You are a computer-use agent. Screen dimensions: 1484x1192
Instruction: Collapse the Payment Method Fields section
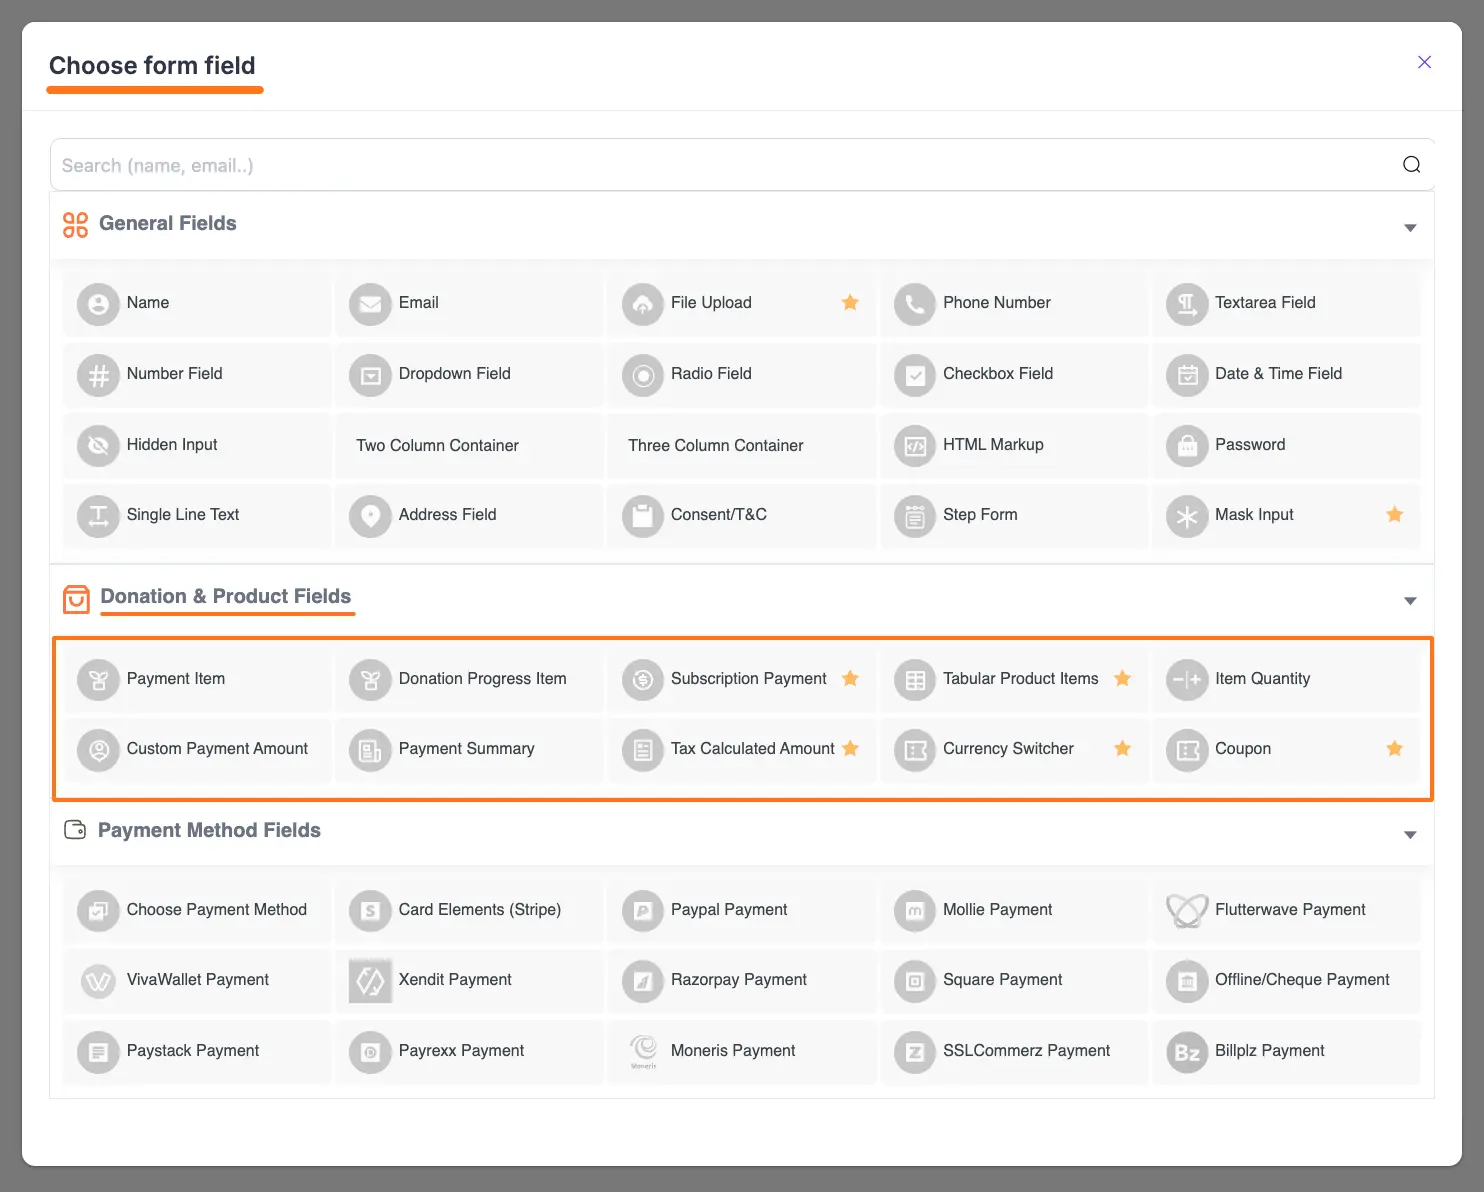pos(1410,834)
